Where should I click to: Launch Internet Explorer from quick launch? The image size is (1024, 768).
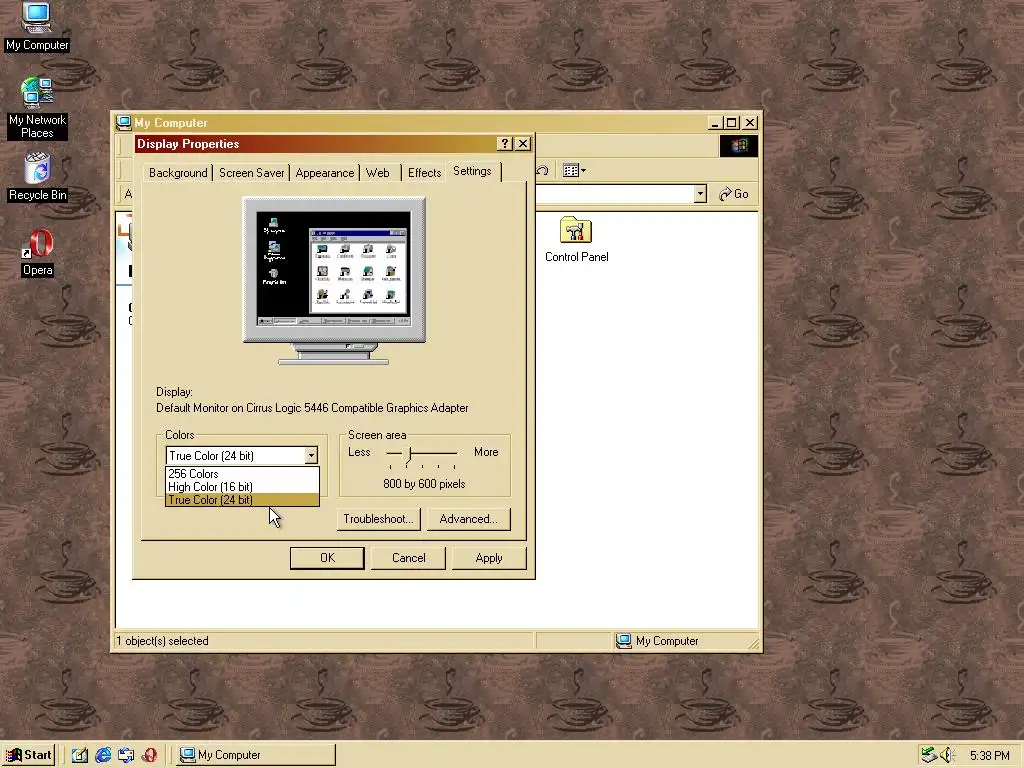click(103, 755)
